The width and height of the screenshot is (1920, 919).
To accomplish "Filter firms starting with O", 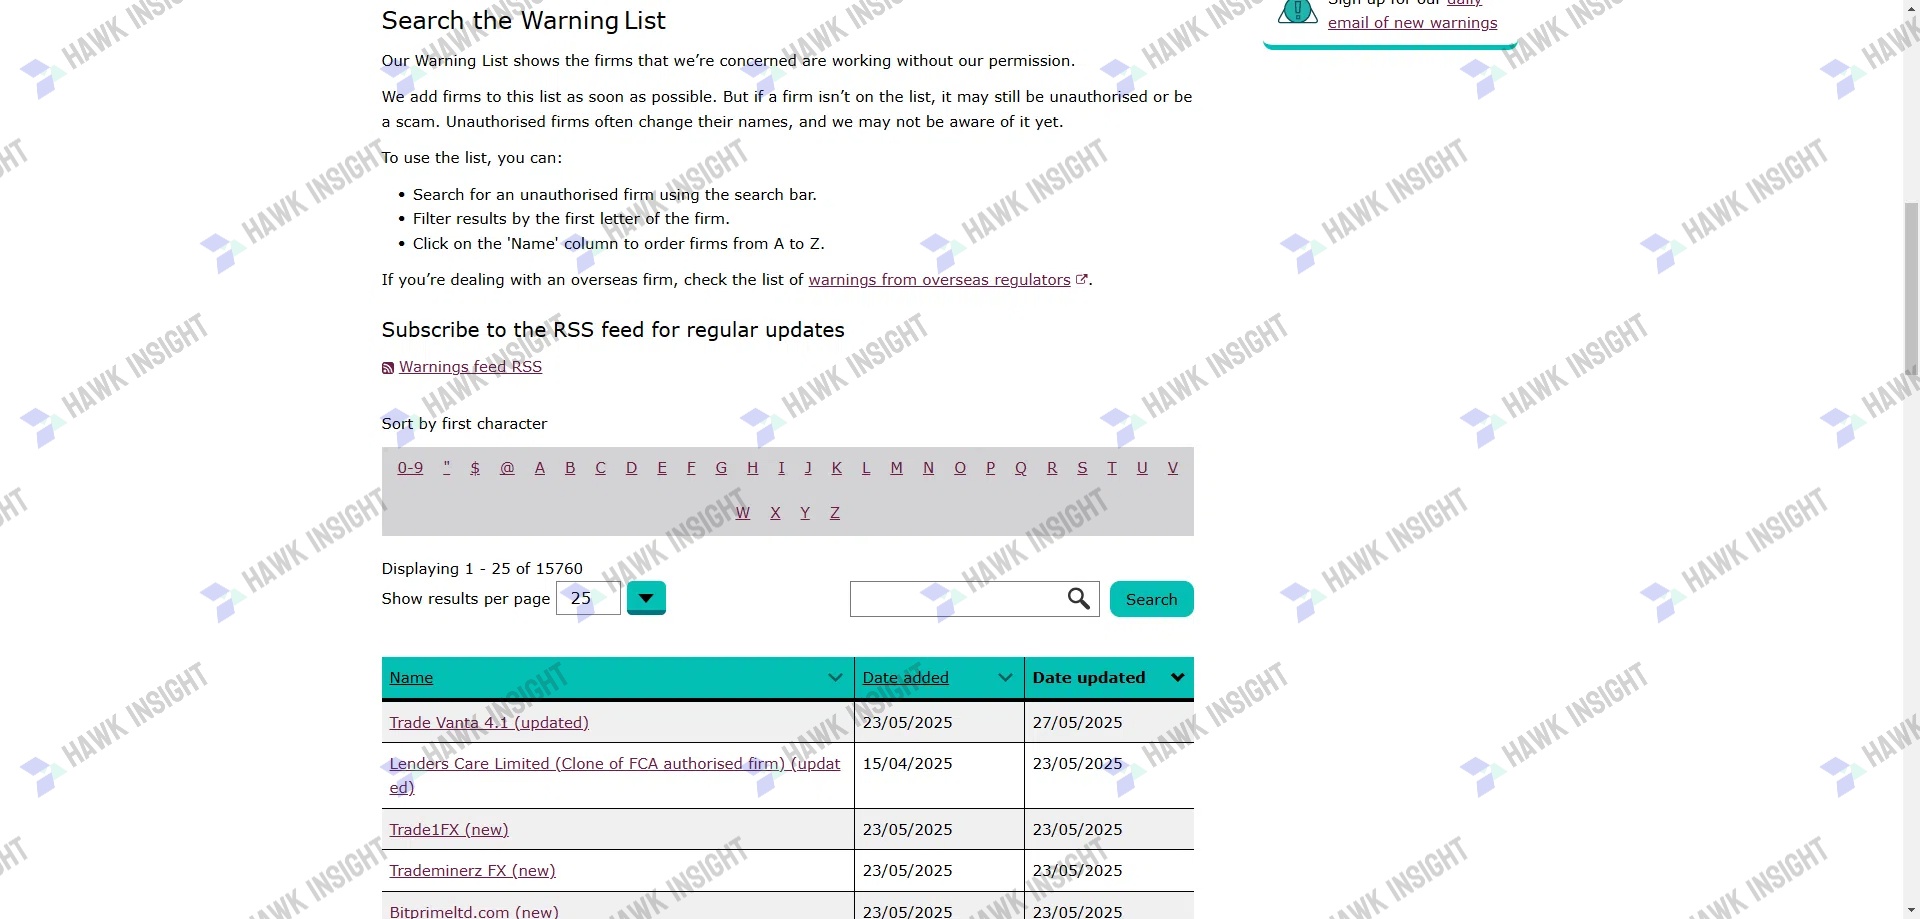I will pyautogui.click(x=960, y=467).
